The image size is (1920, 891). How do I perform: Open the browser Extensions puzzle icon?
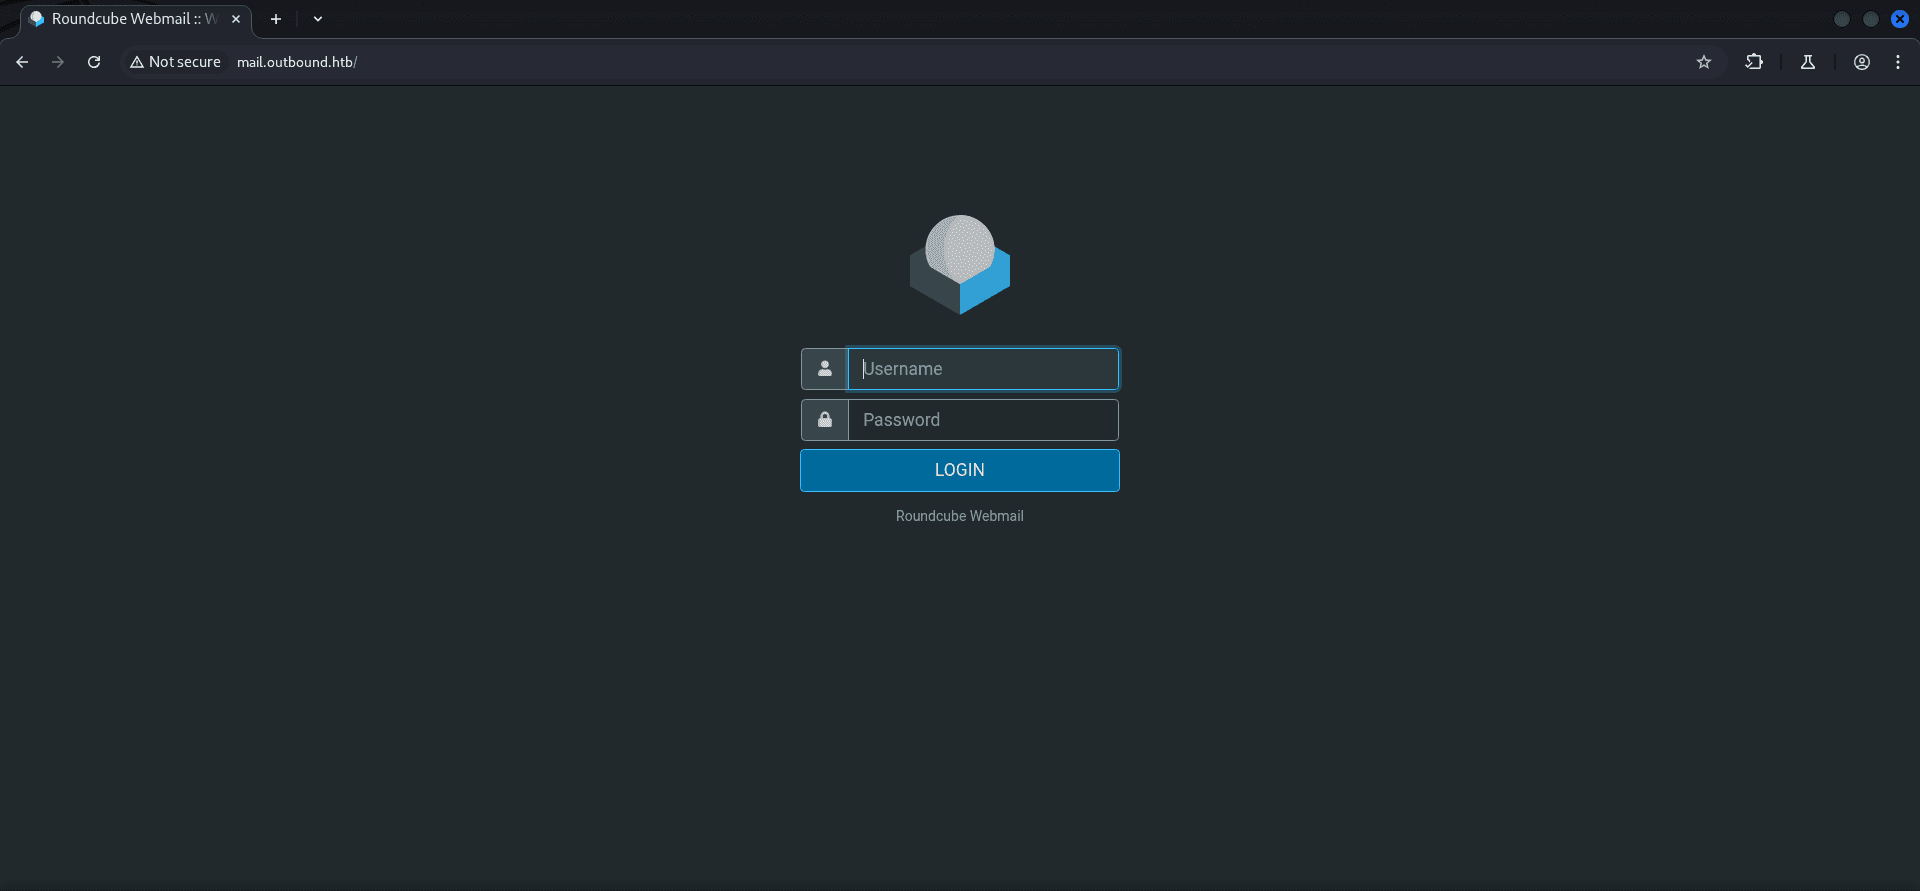pyautogui.click(x=1754, y=62)
